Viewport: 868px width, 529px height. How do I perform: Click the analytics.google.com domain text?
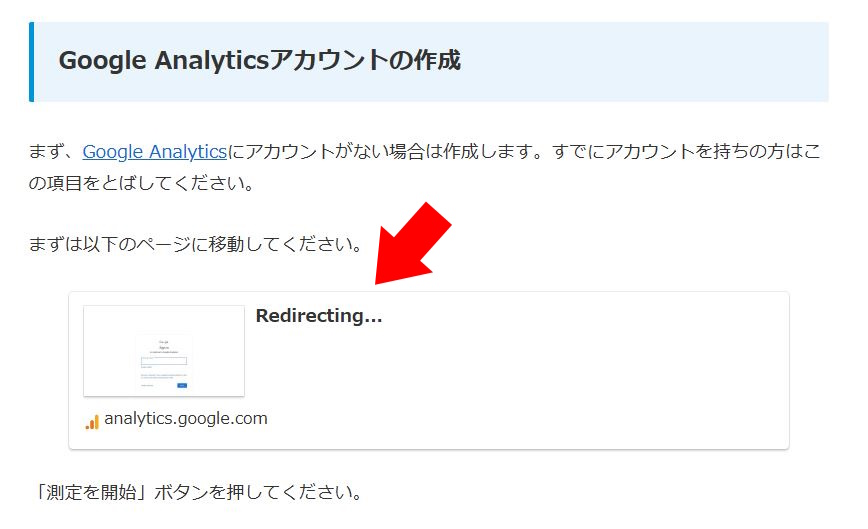(x=185, y=418)
